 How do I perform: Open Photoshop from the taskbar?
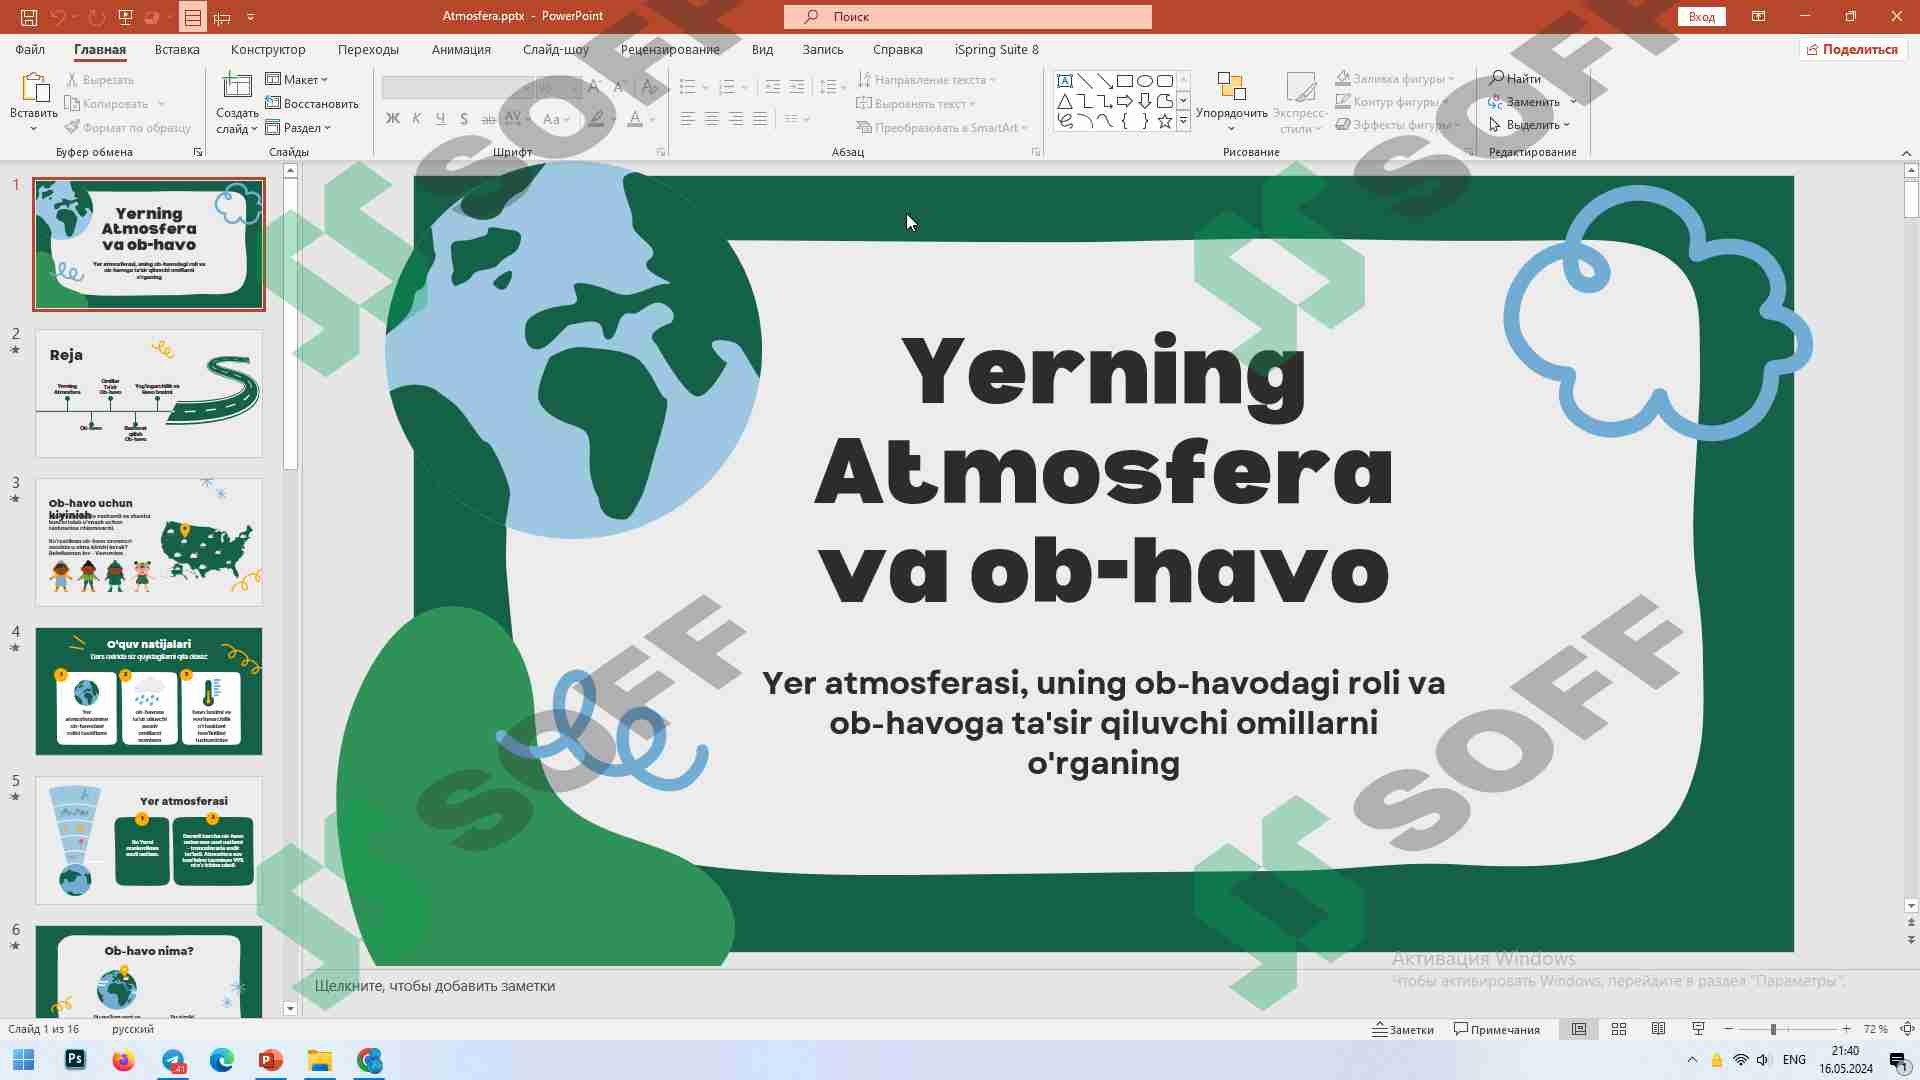click(x=75, y=1060)
